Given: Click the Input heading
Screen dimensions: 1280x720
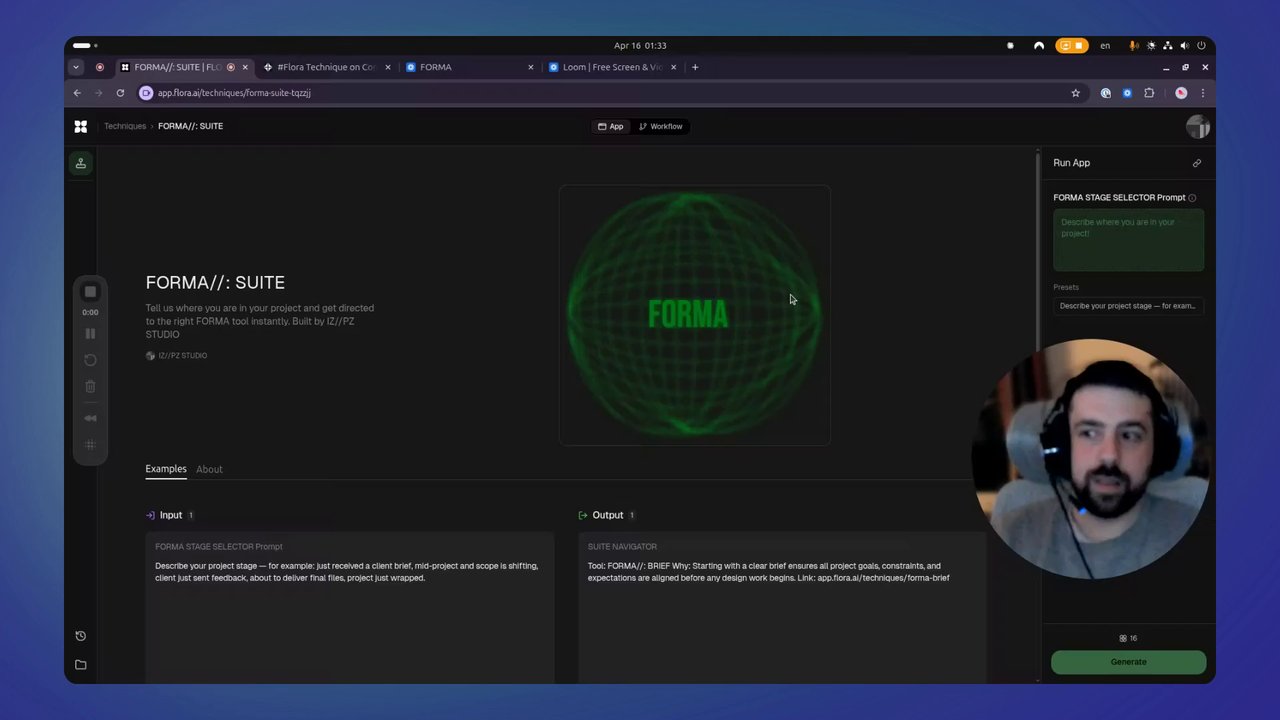Looking at the screenshot, I should [171, 515].
